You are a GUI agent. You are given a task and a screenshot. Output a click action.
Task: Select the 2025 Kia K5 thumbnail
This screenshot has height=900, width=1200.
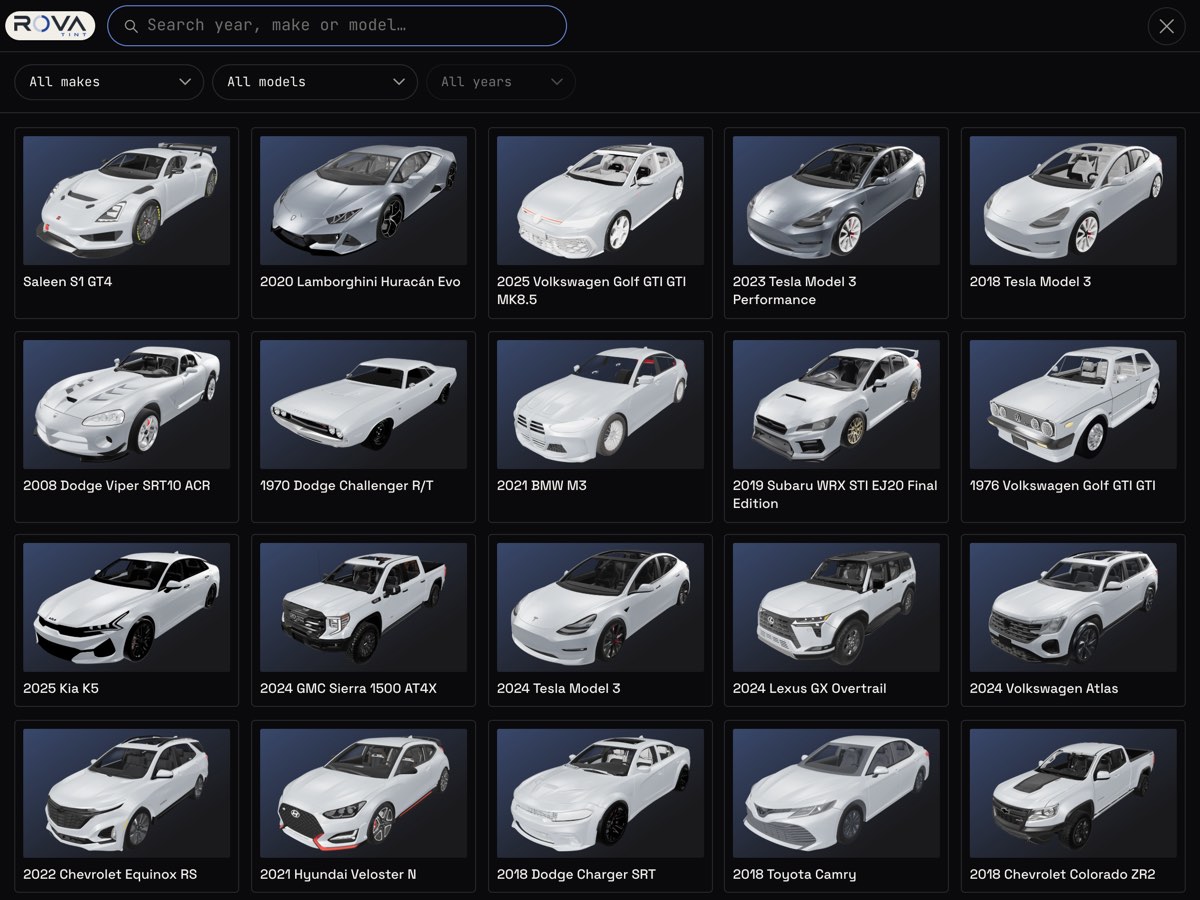point(127,607)
